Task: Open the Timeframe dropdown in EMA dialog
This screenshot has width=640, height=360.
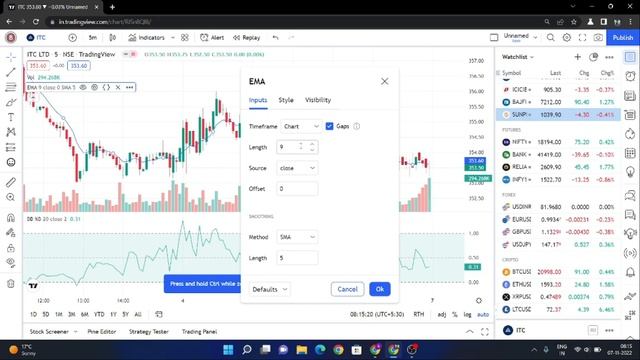Action: pos(301,127)
